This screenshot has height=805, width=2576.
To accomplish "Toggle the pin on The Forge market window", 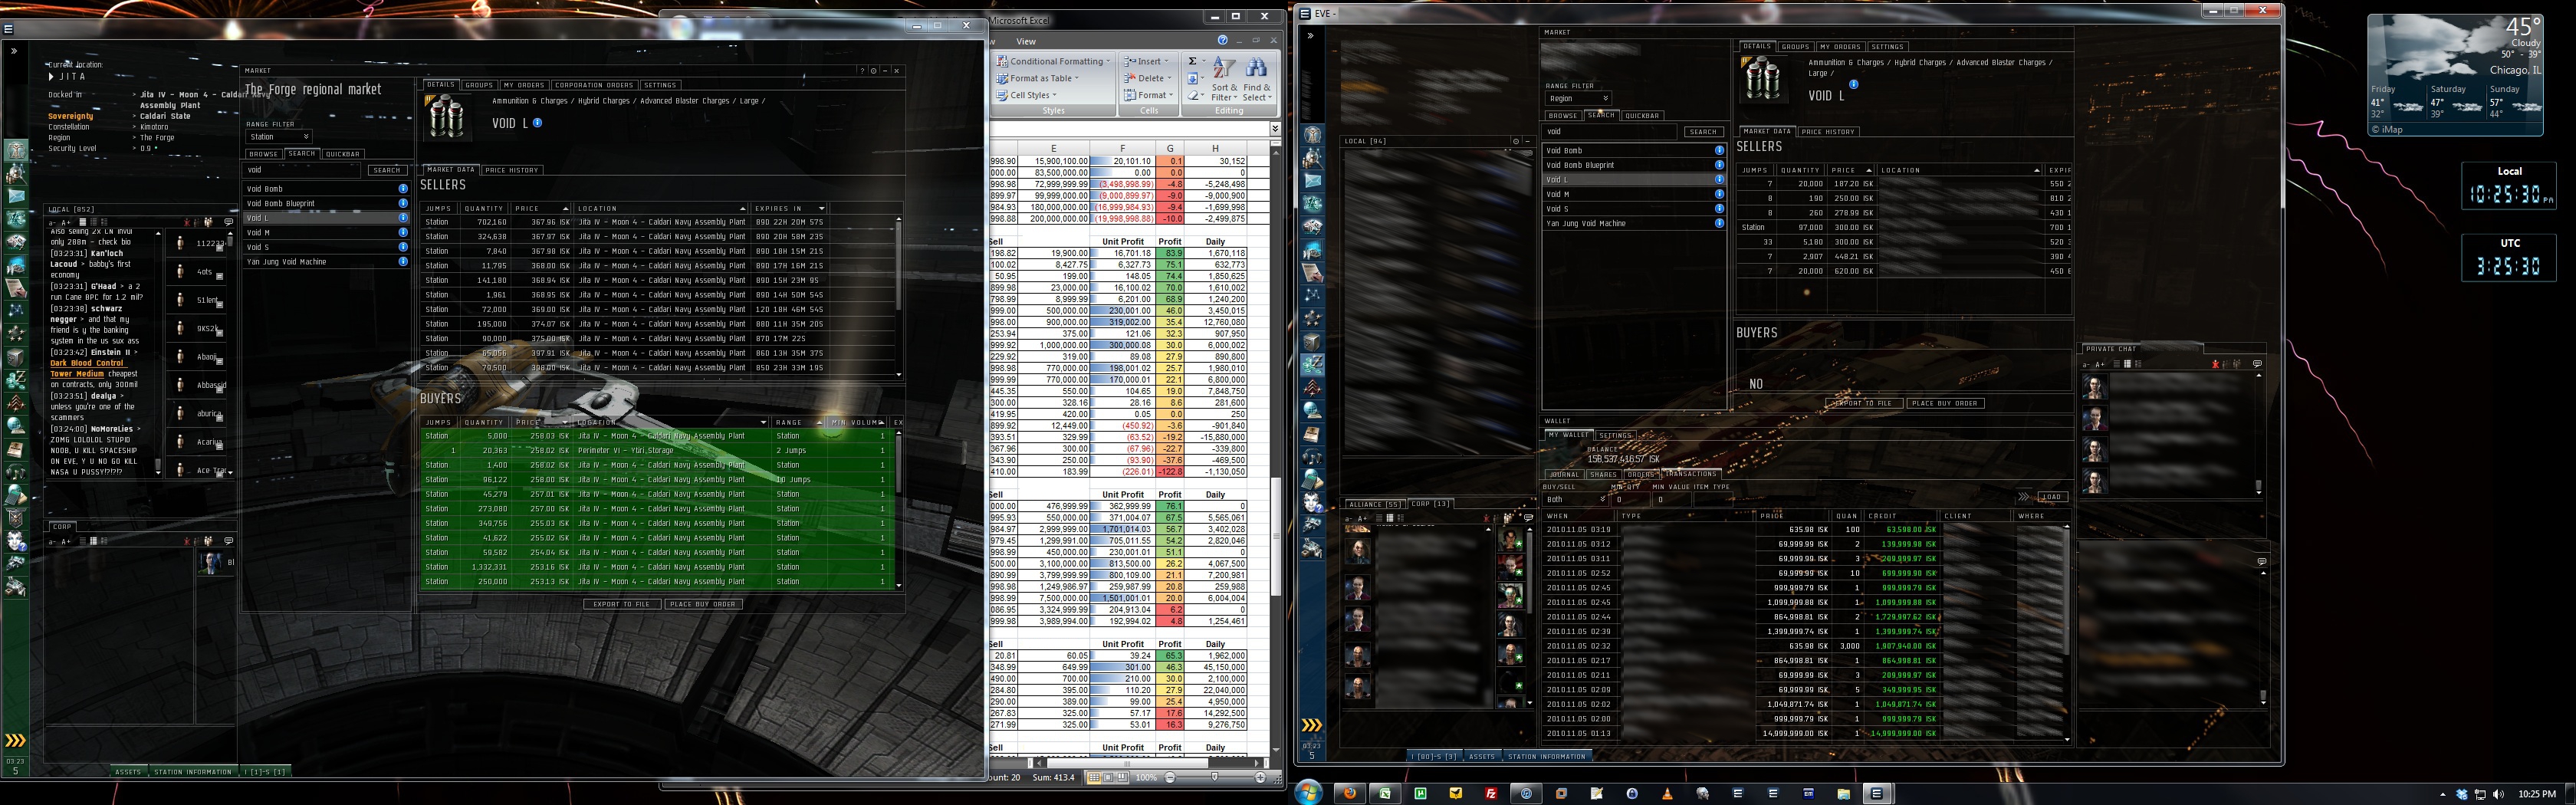I will point(873,71).
